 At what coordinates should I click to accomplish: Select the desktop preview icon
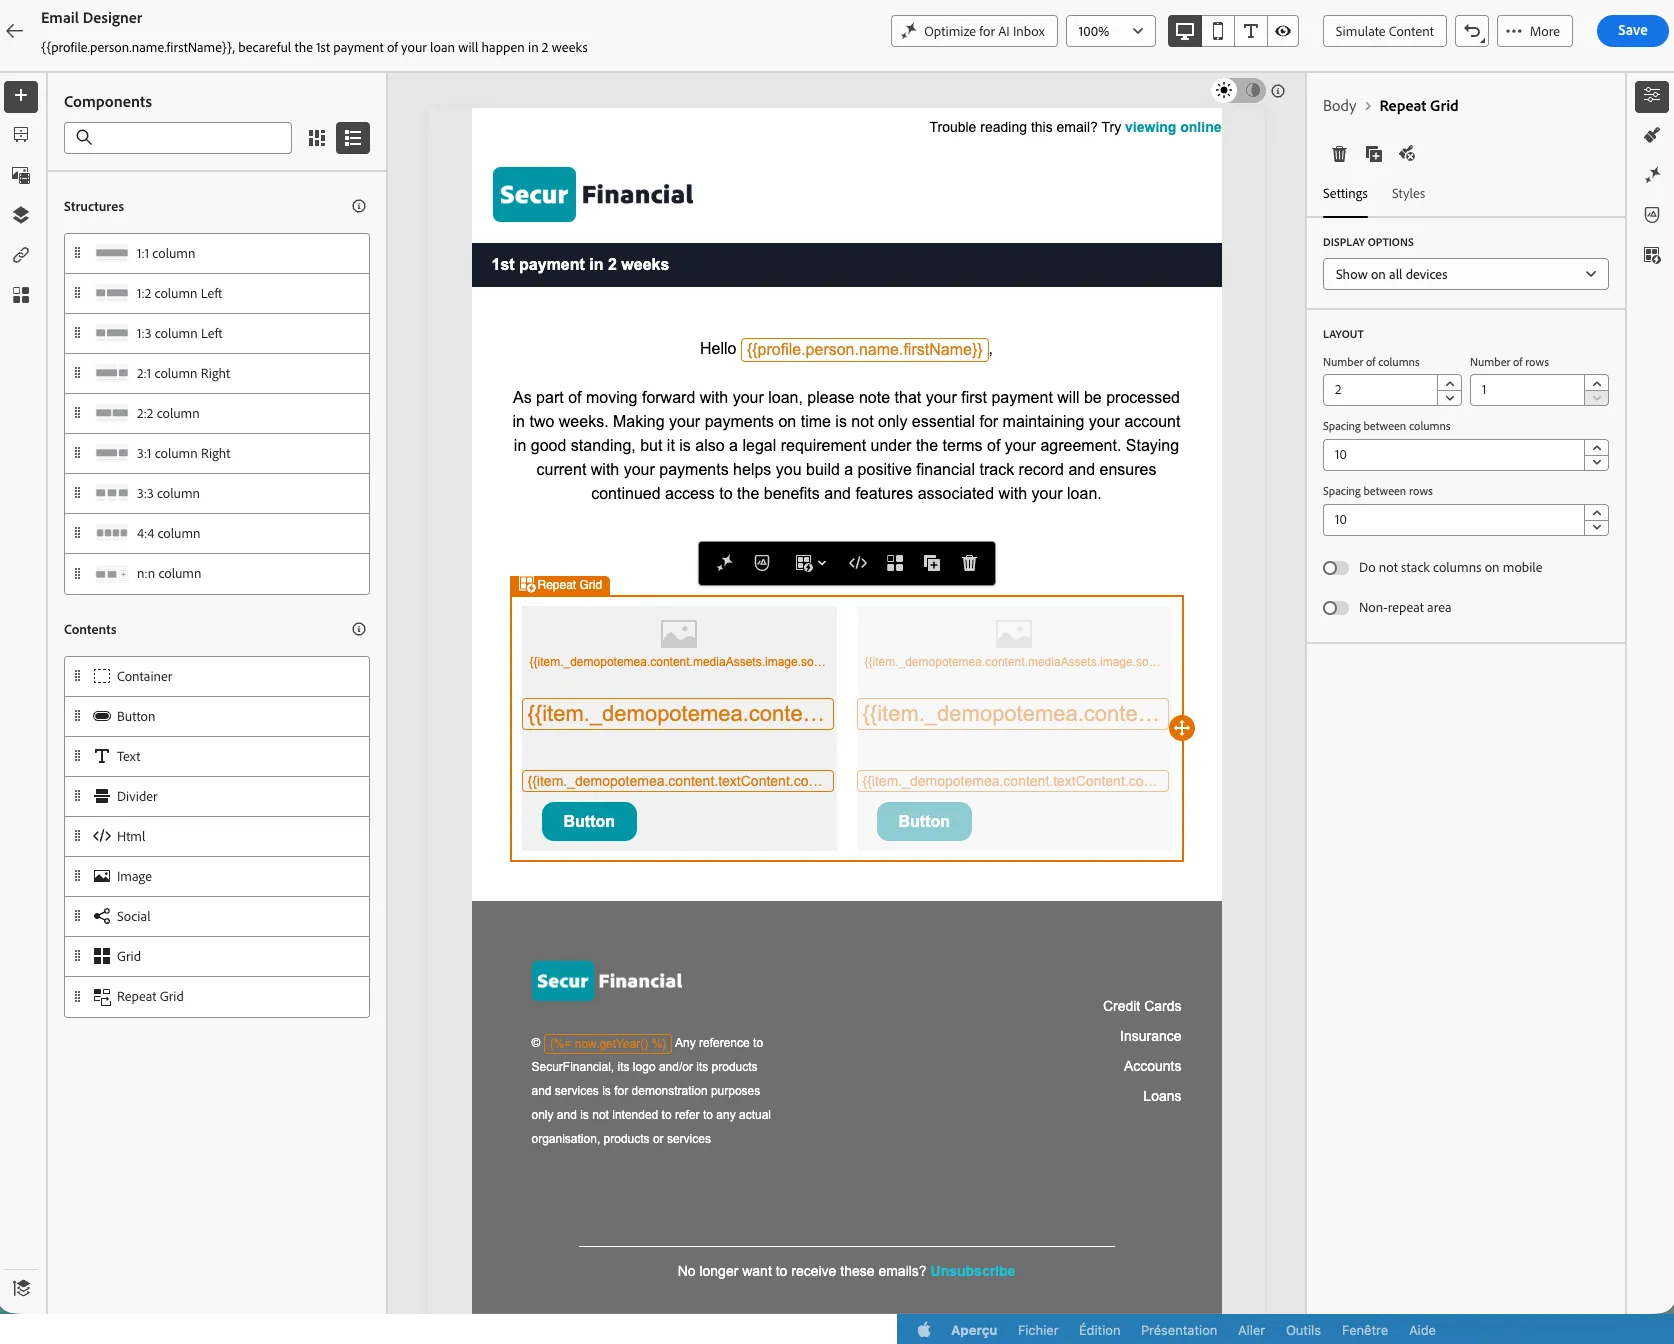click(x=1185, y=31)
